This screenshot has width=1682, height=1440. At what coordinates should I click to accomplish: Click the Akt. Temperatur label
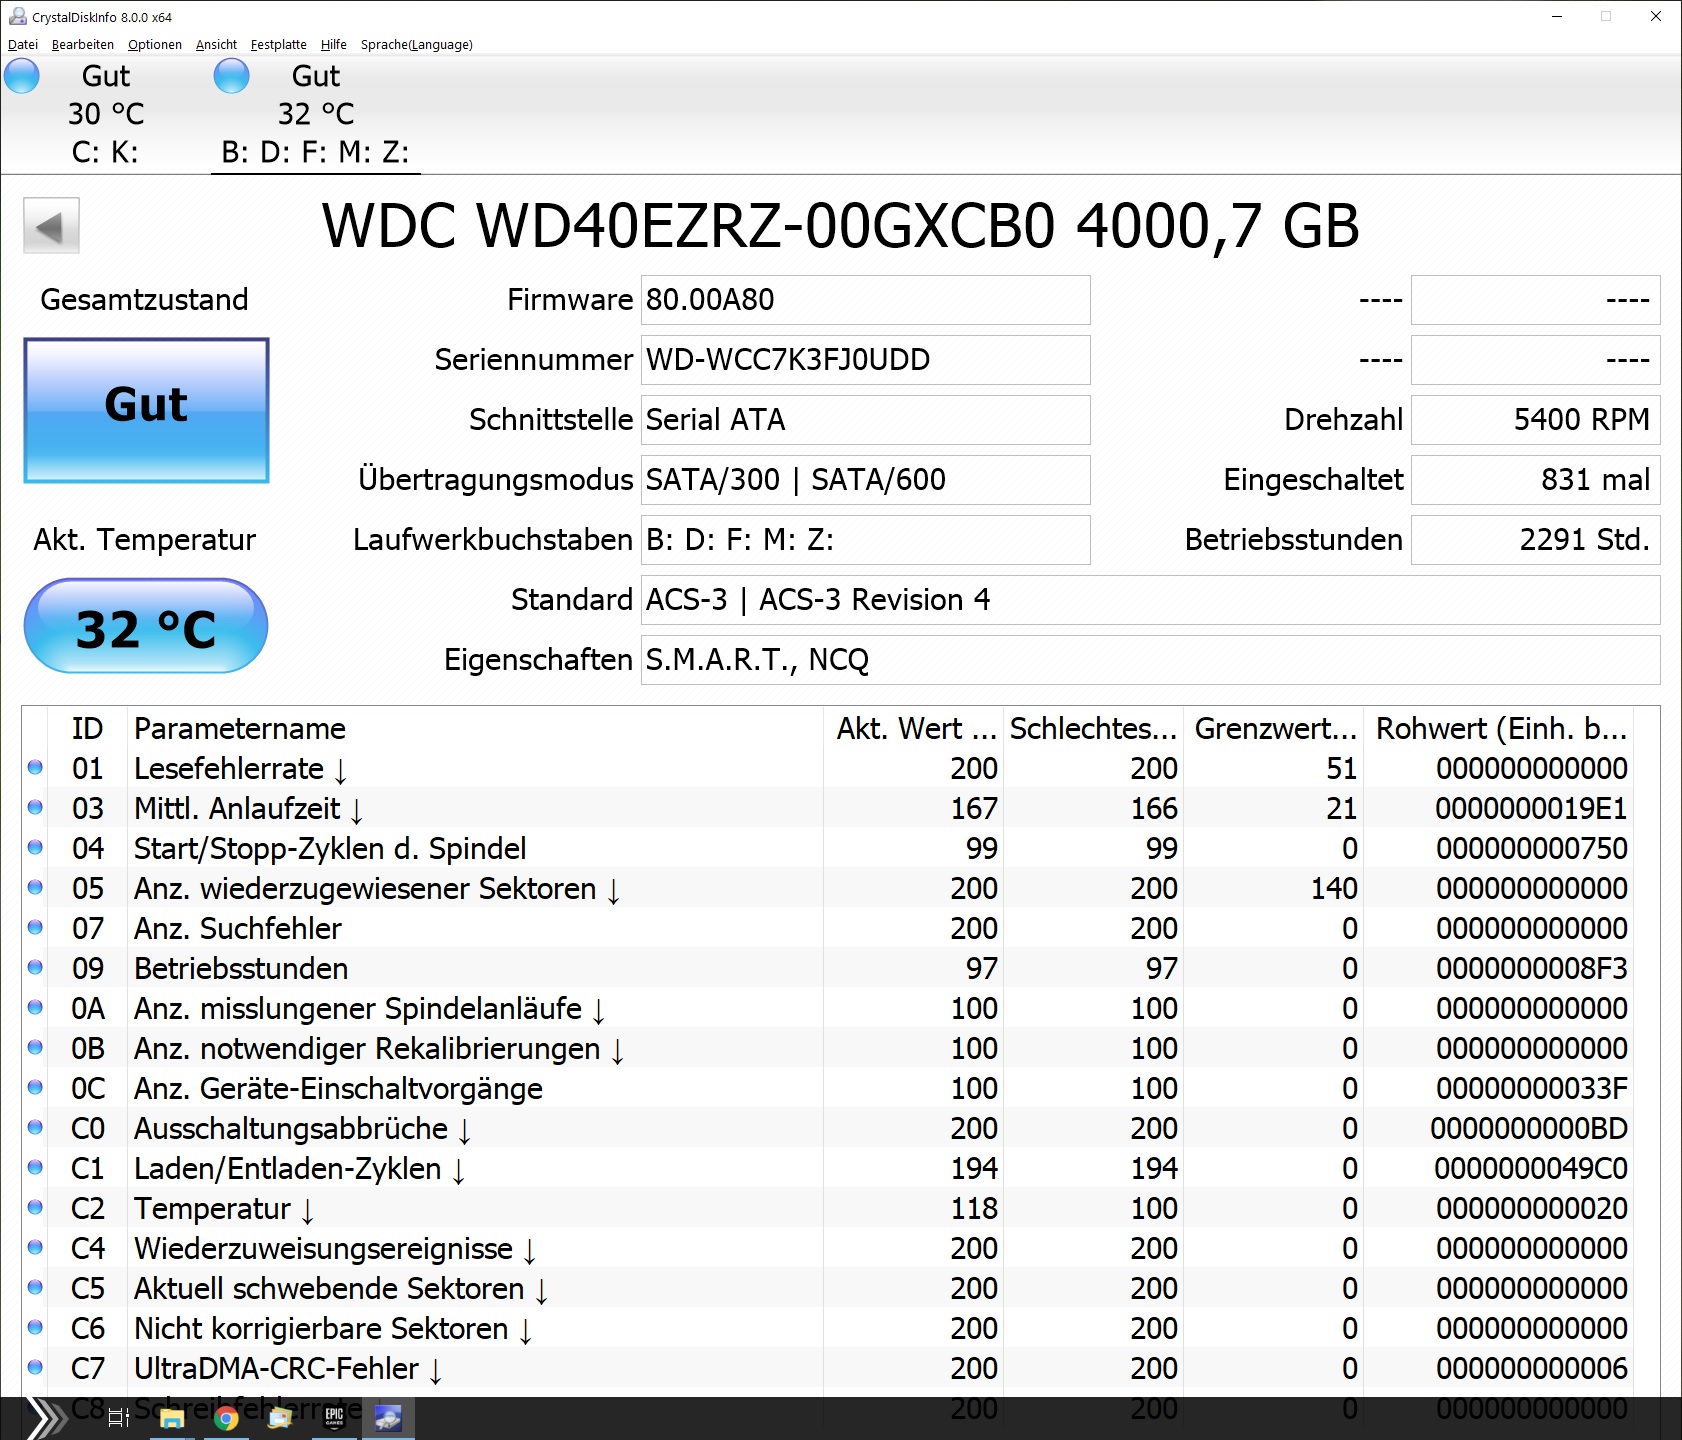click(144, 540)
